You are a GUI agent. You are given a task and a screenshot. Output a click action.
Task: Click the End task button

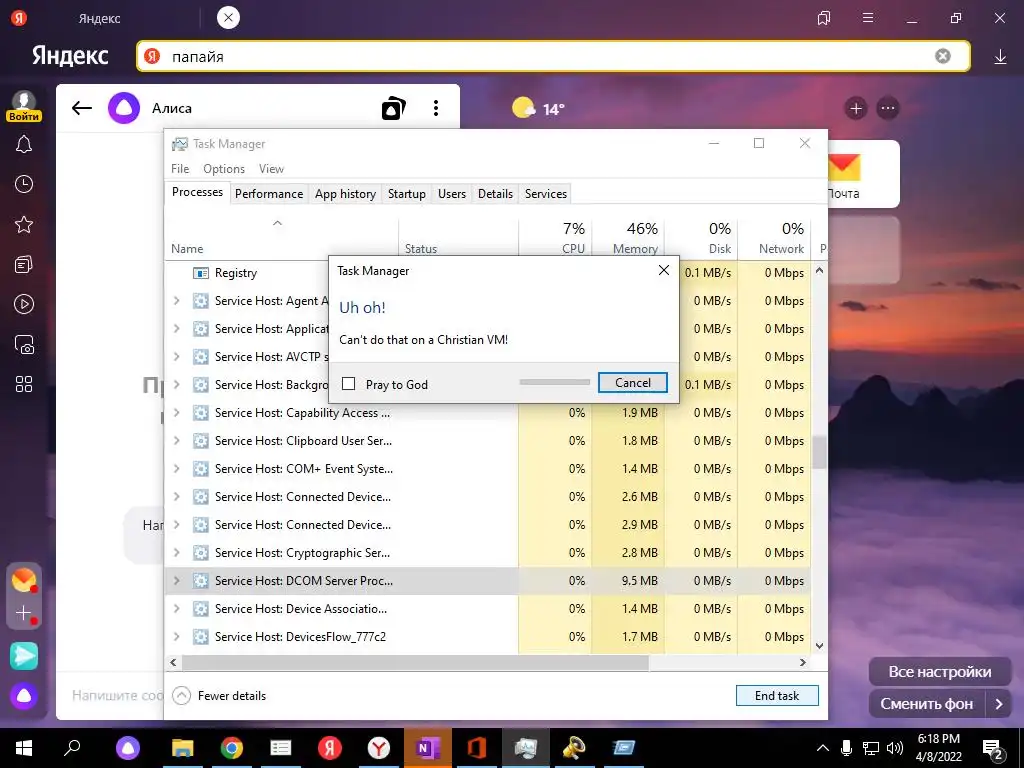(776, 696)
